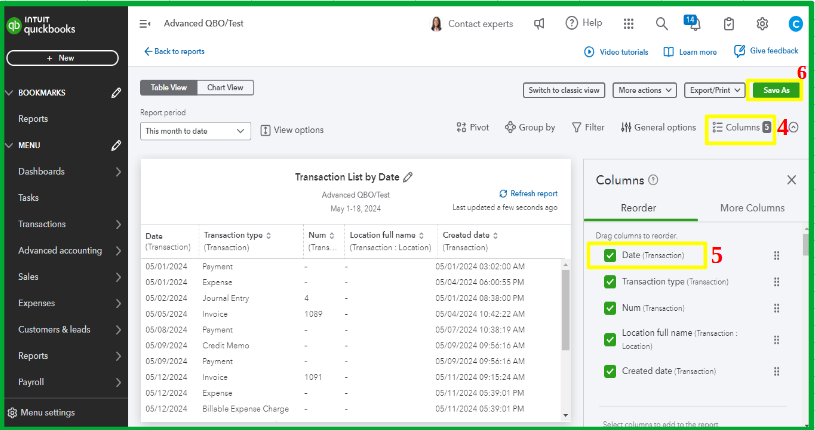Screen dimensions: 815x430
Task: Open the Filter option
Action: tap(588, 127)
